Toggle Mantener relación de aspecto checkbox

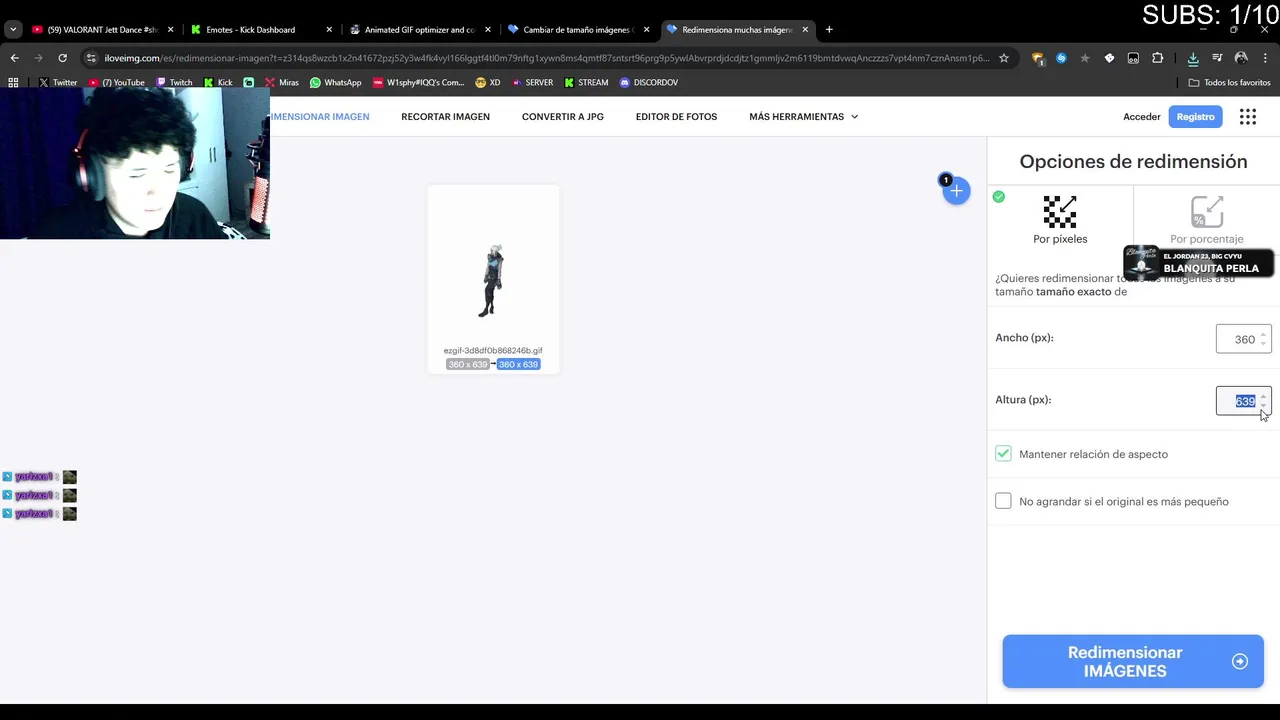coord(1003,454)
